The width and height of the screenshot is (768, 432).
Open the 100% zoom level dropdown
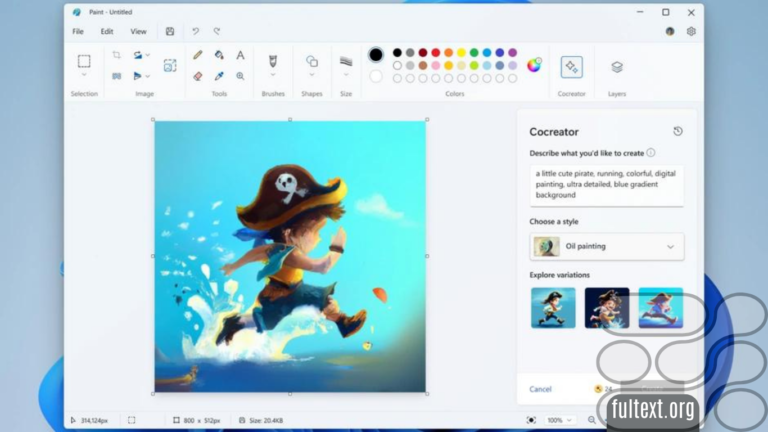559,420
